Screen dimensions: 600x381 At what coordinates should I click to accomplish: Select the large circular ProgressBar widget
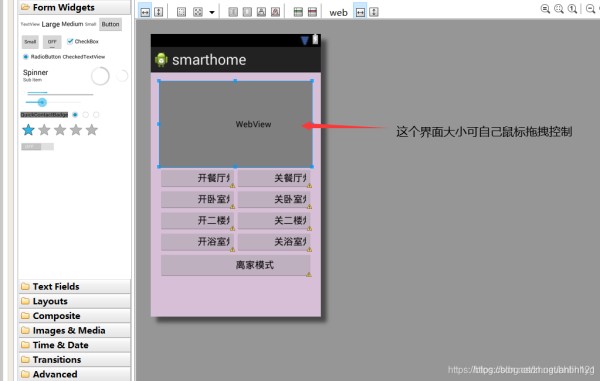(x=100, y=76)
